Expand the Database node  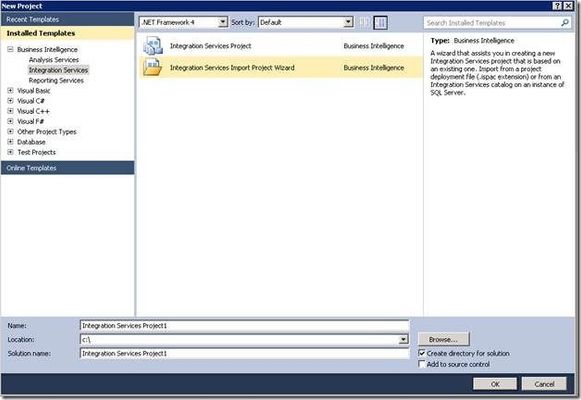tap(10, 142)
